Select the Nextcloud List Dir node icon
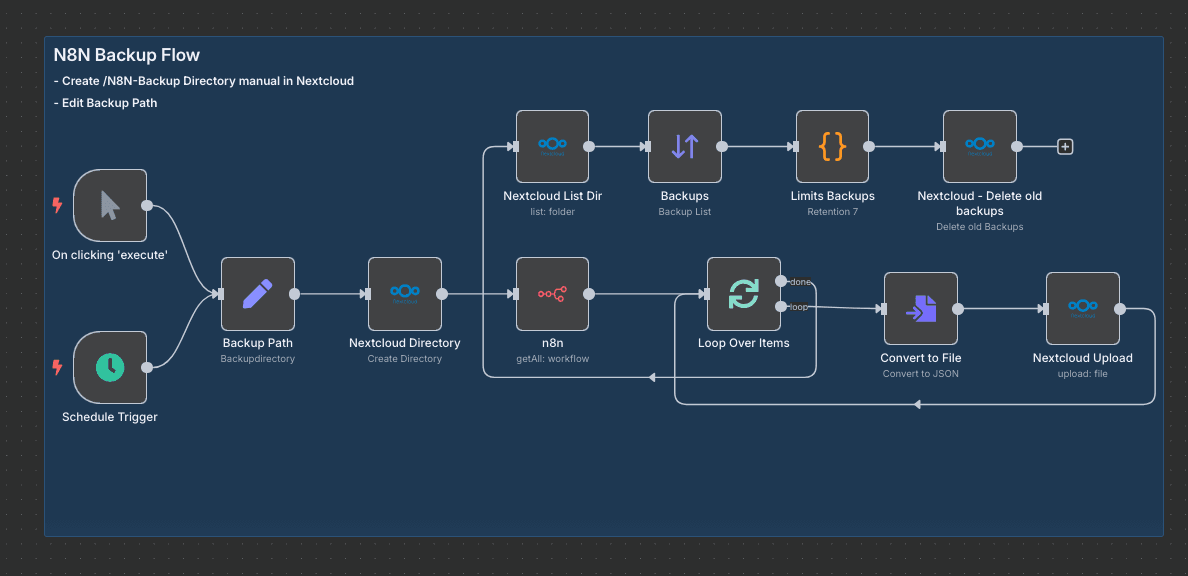Viewport: 1188px width, 576px height. (x=552, y=147)
